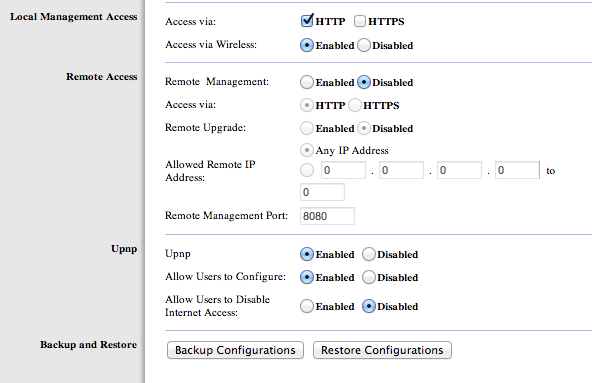Select the specific IP range radio button
Screen dimensions: 592x383
(307, 170)
